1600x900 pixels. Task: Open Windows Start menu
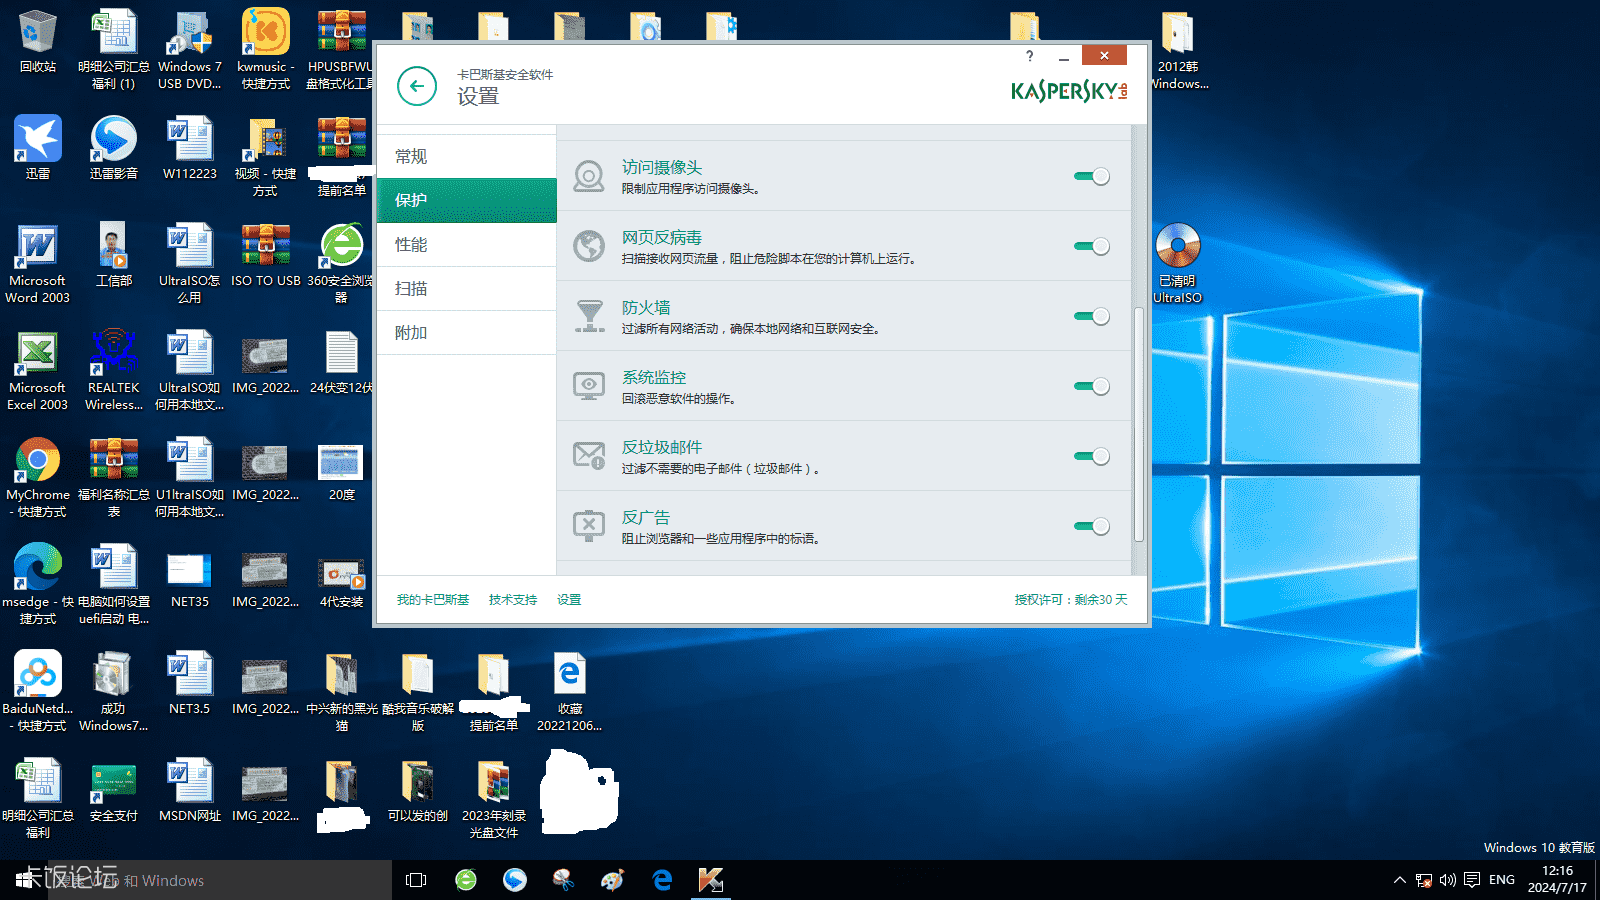(24, 880)
